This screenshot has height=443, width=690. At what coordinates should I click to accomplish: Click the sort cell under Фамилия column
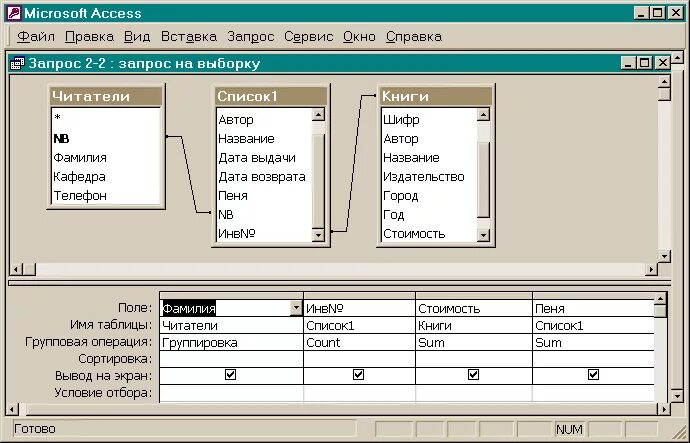click(x=231, y=359)
